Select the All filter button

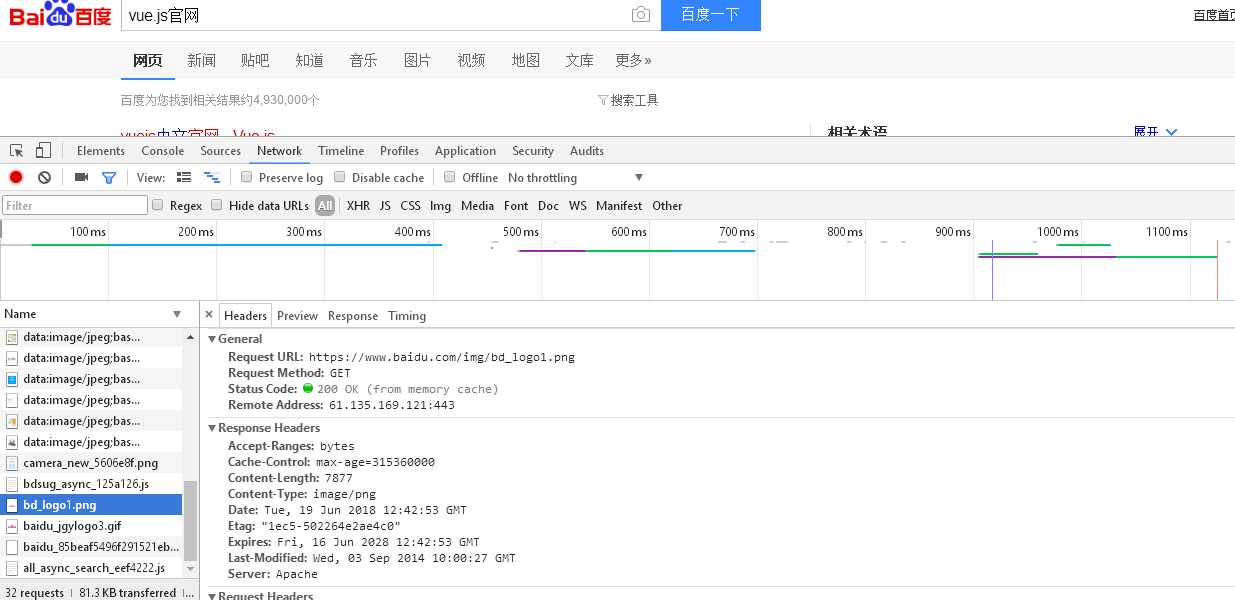click(x=325, y=206)
